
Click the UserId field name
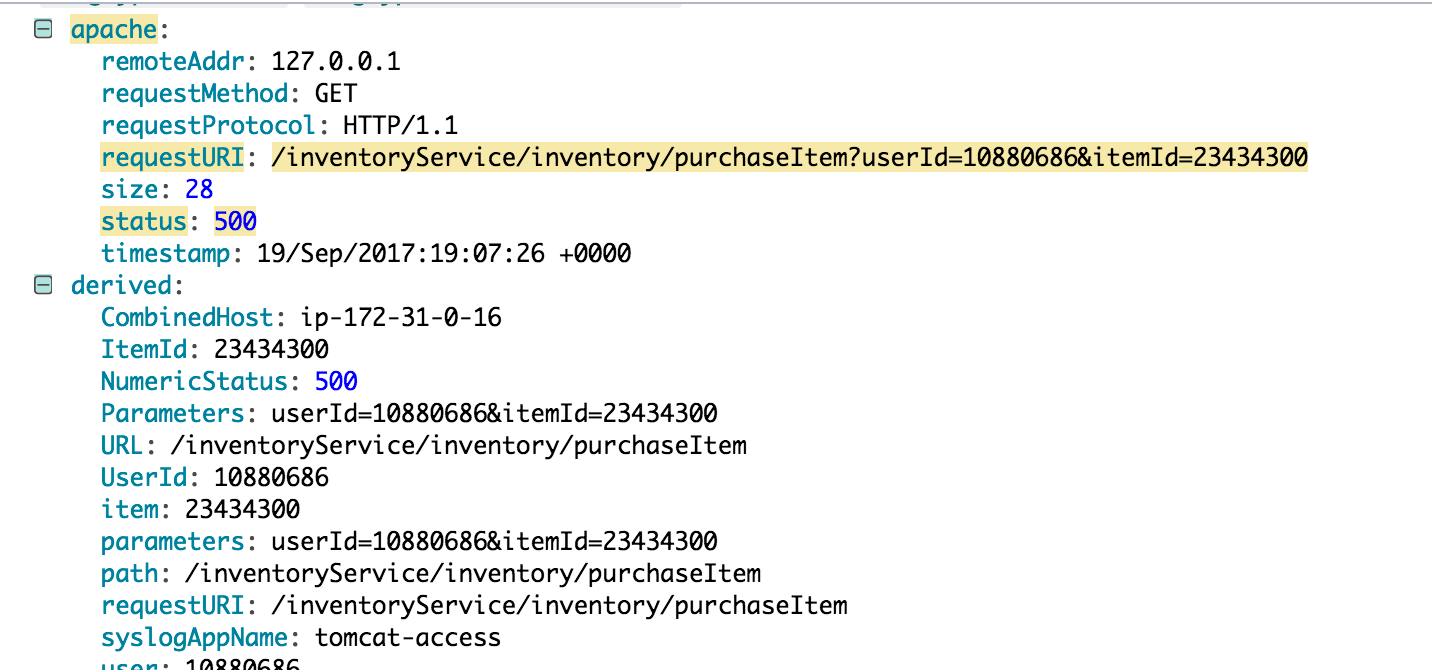[x=143, y=478]
